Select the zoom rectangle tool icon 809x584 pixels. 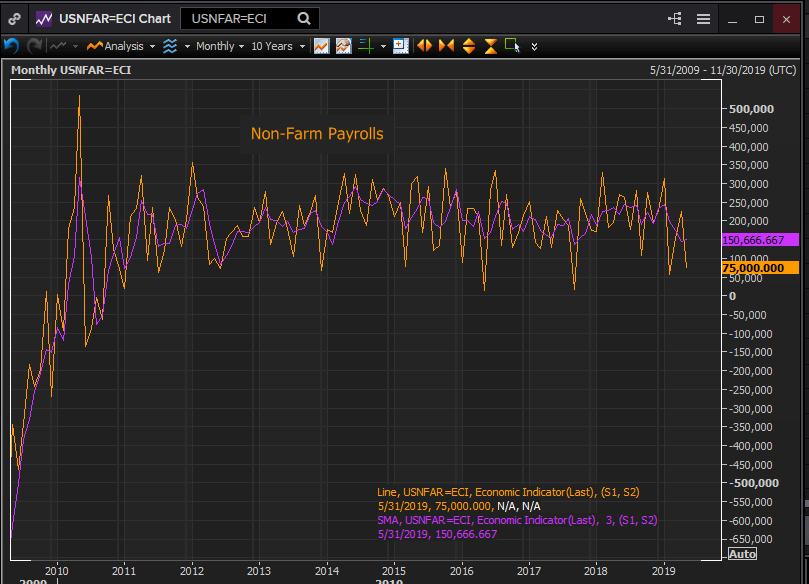coord(513,46)
